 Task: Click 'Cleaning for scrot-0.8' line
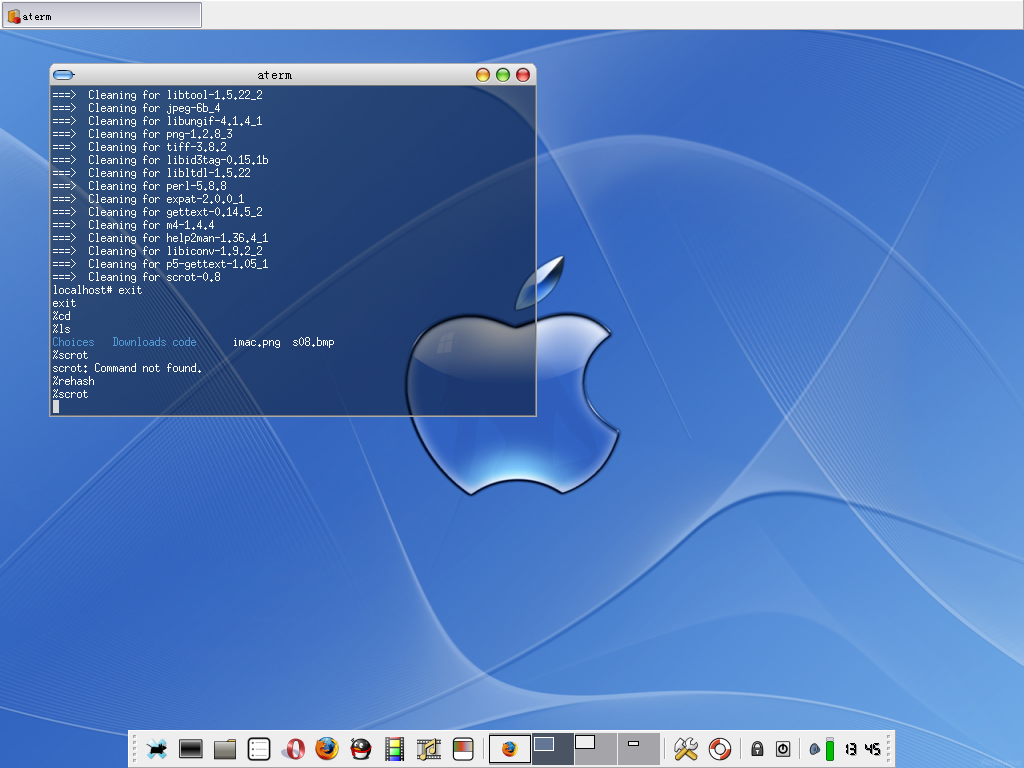click(x=136, y=277)
